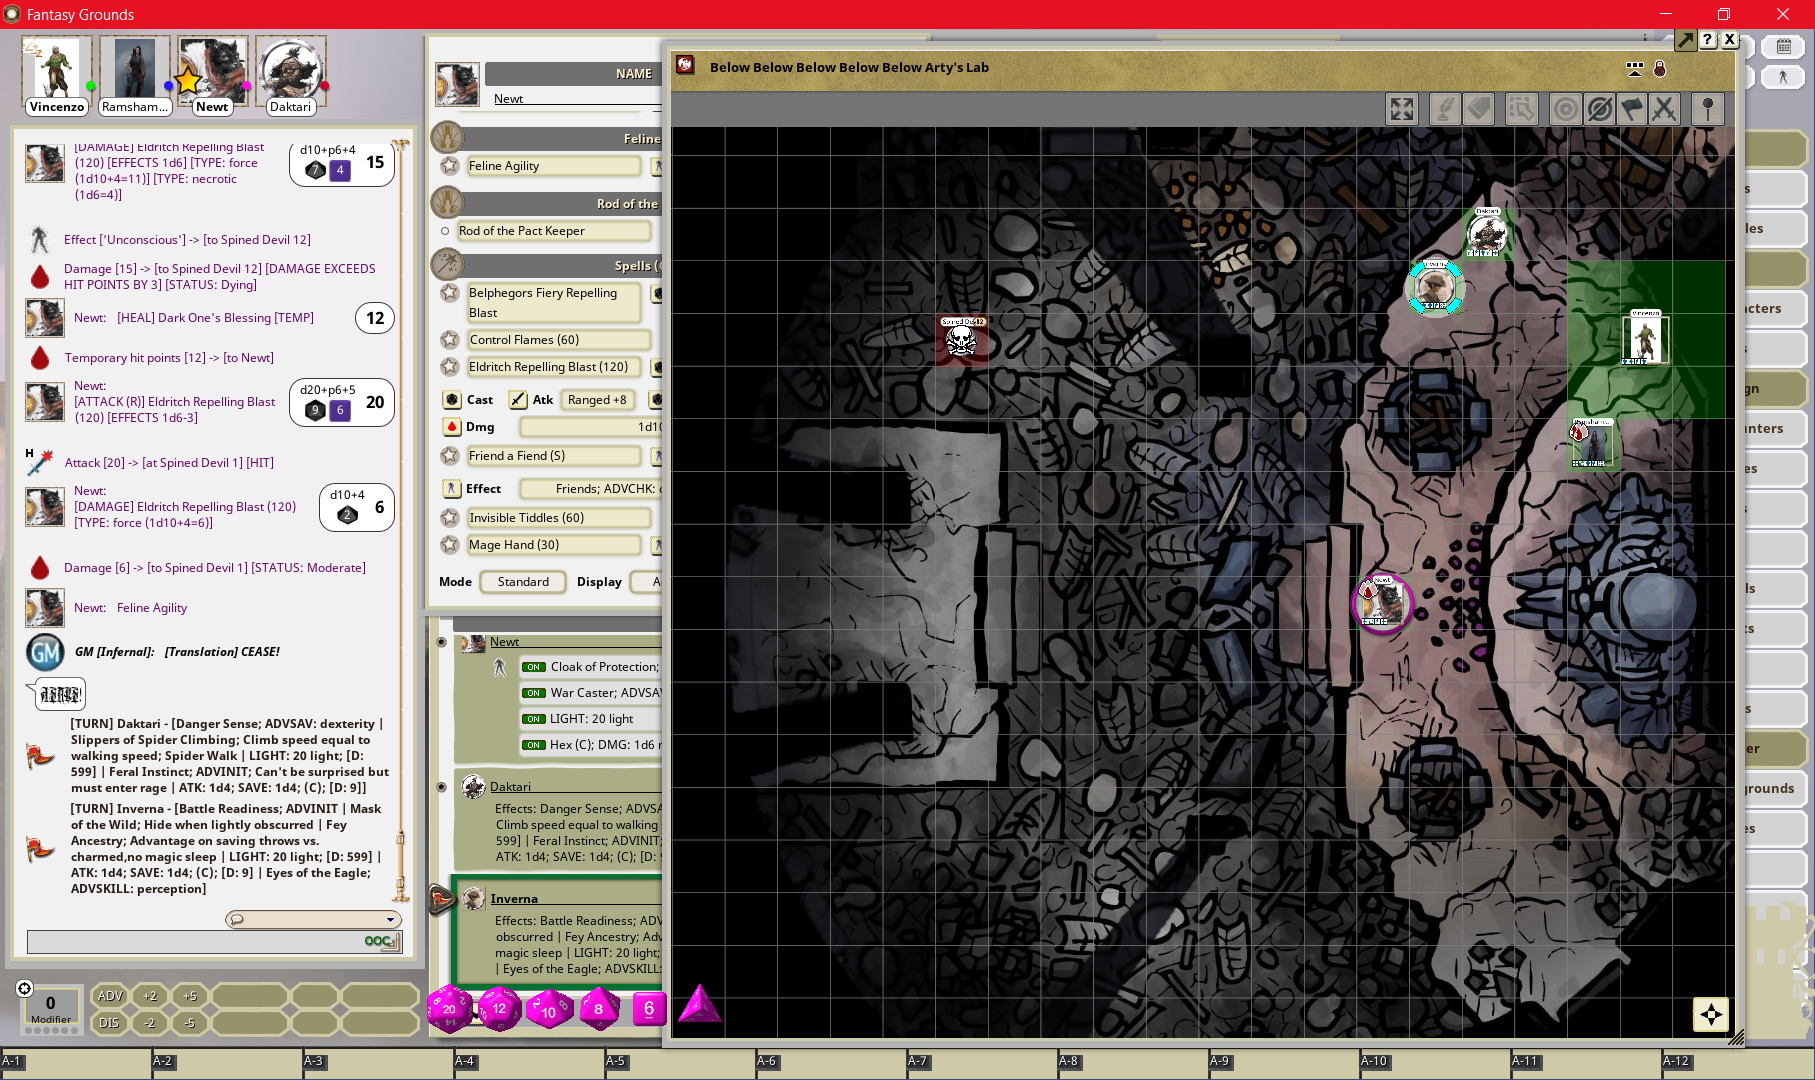Screen dimensions: 1815x1080
Task: Click the ADV modifier button
Action: point(110,996)
